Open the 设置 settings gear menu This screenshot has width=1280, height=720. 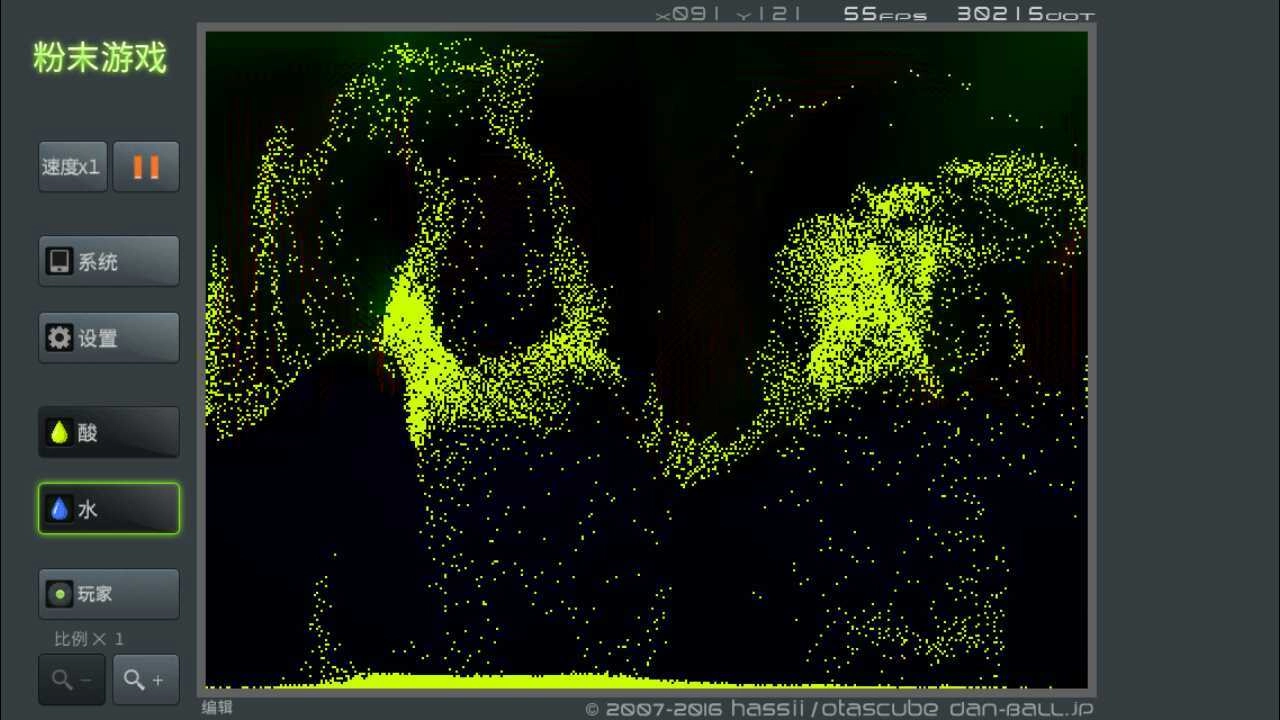109,338
